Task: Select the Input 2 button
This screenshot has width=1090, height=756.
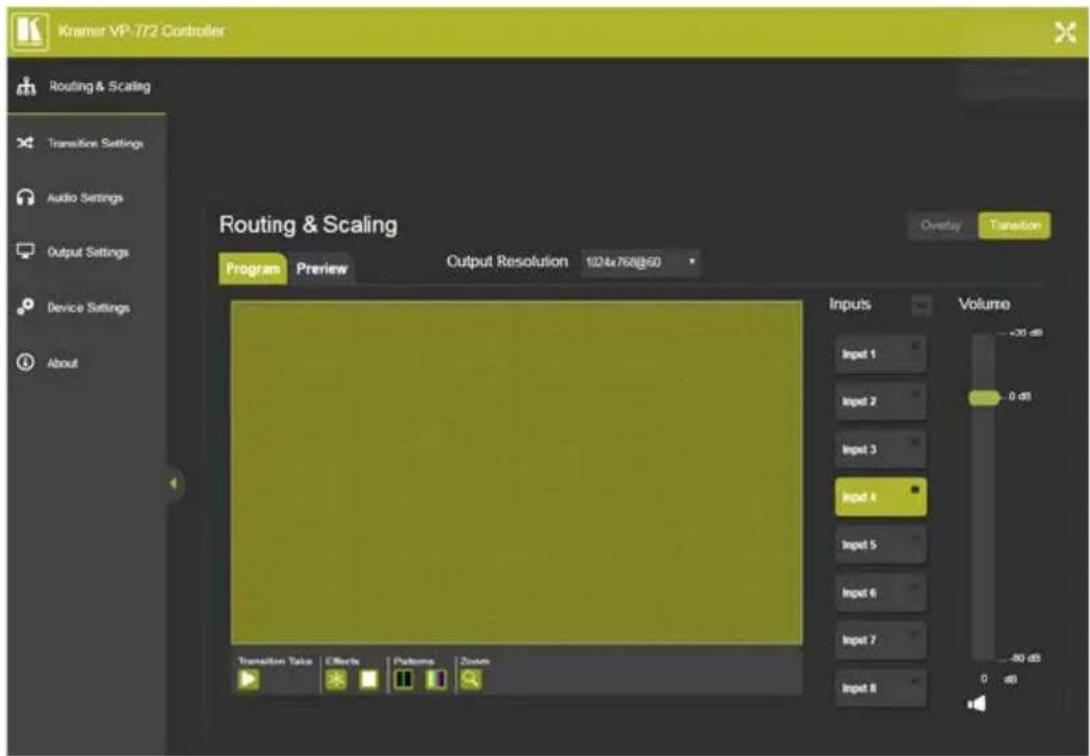Action: pyautogui.click(x=881, y=401)
